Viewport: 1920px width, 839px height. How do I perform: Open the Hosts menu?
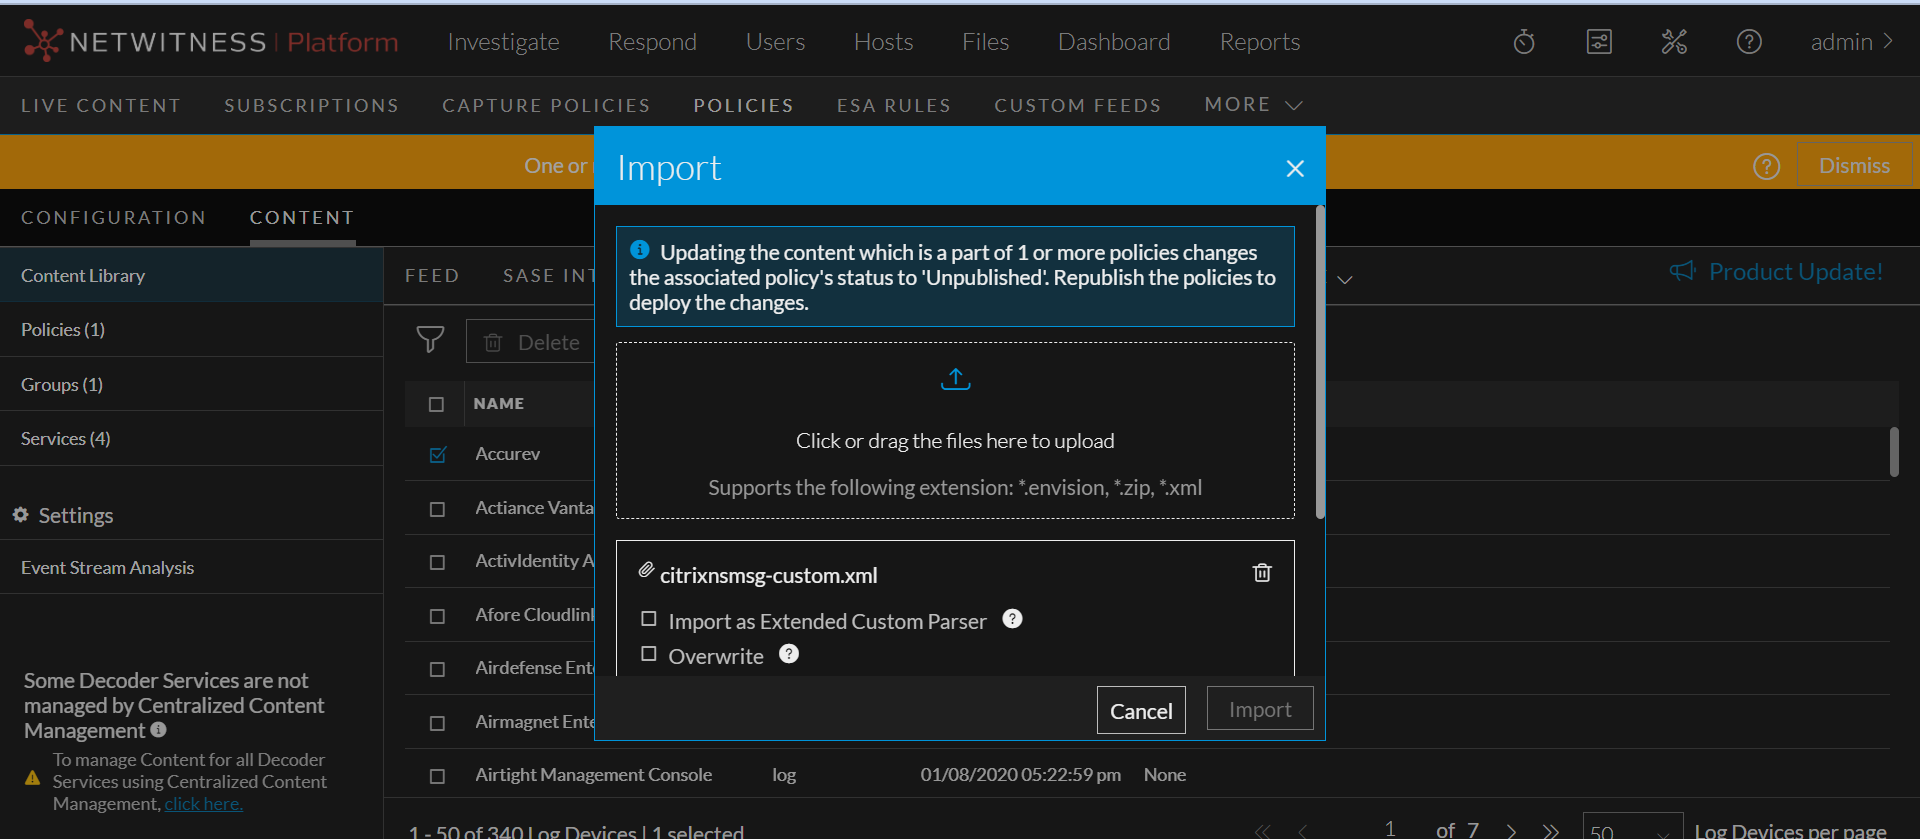click(883, 42)
